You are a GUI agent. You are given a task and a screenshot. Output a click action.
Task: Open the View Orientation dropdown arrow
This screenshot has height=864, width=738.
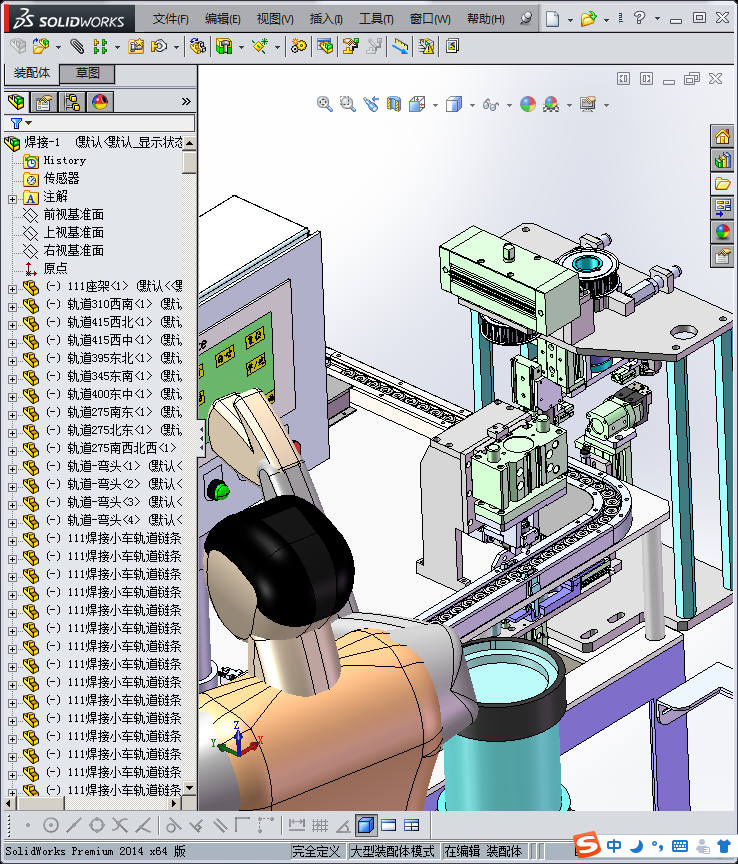tap(435, 105)
